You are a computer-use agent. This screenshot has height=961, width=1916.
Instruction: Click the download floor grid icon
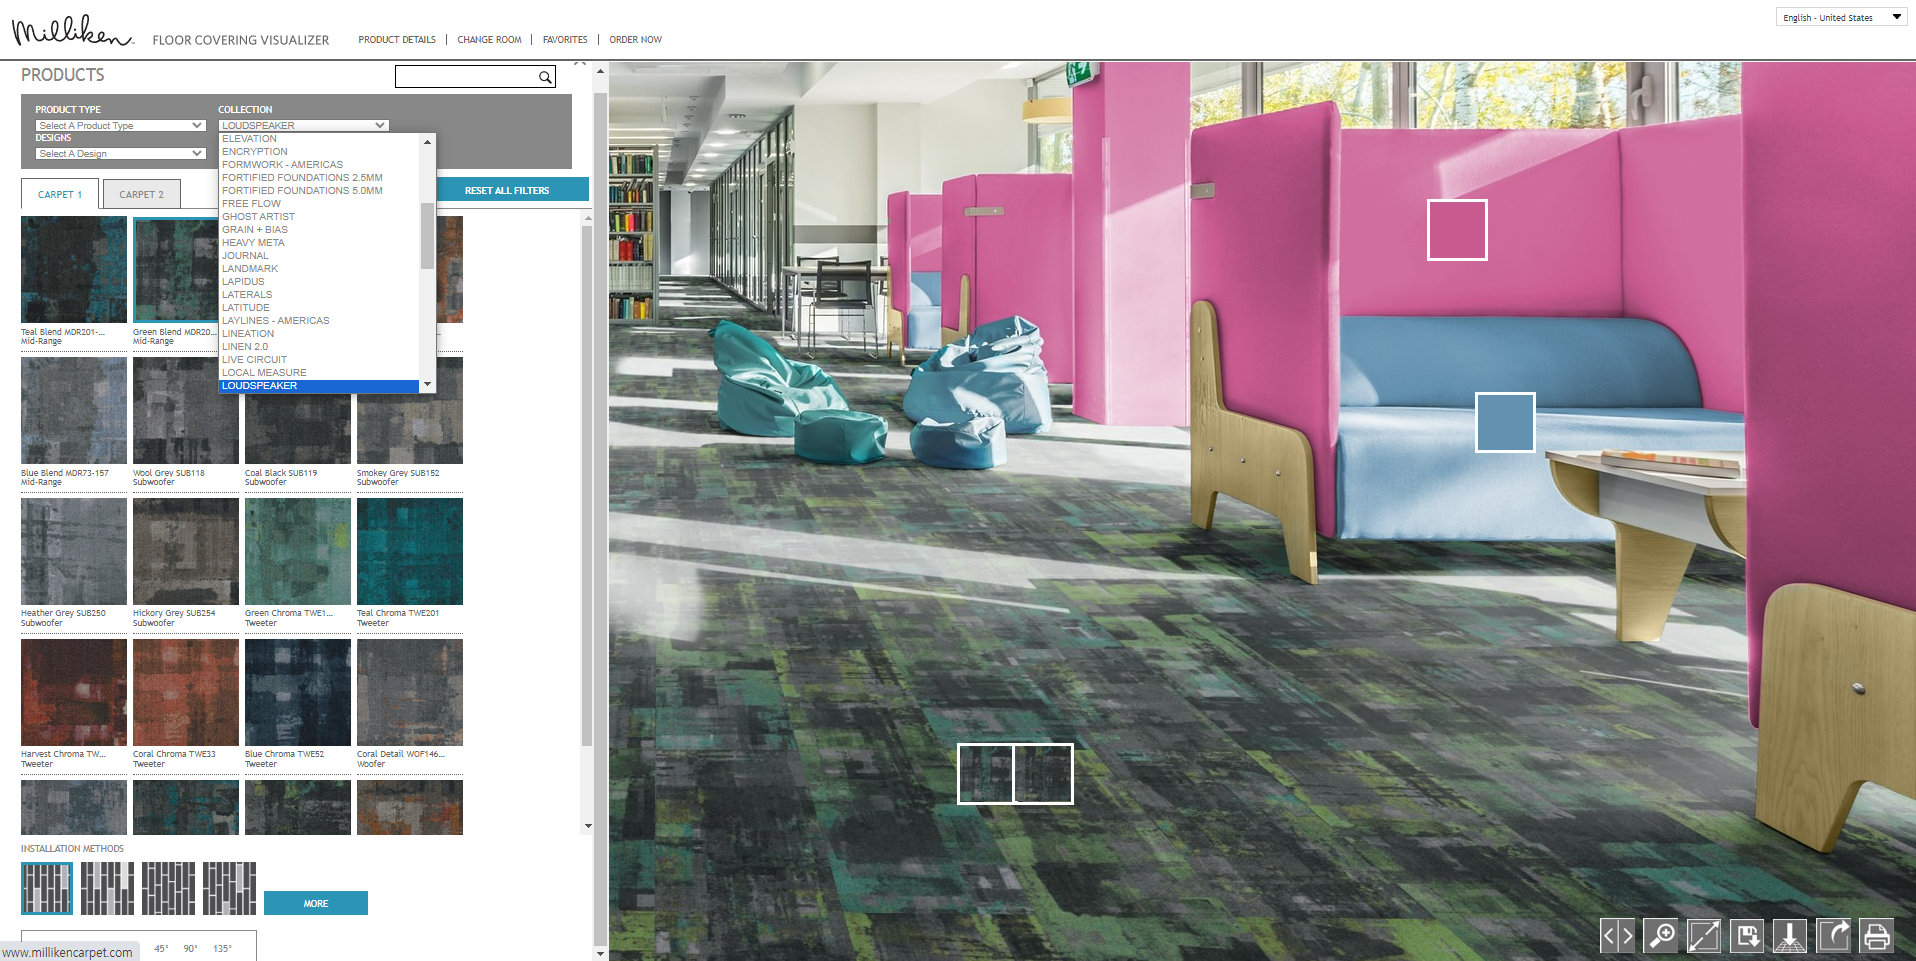(x=1790, y=936)
